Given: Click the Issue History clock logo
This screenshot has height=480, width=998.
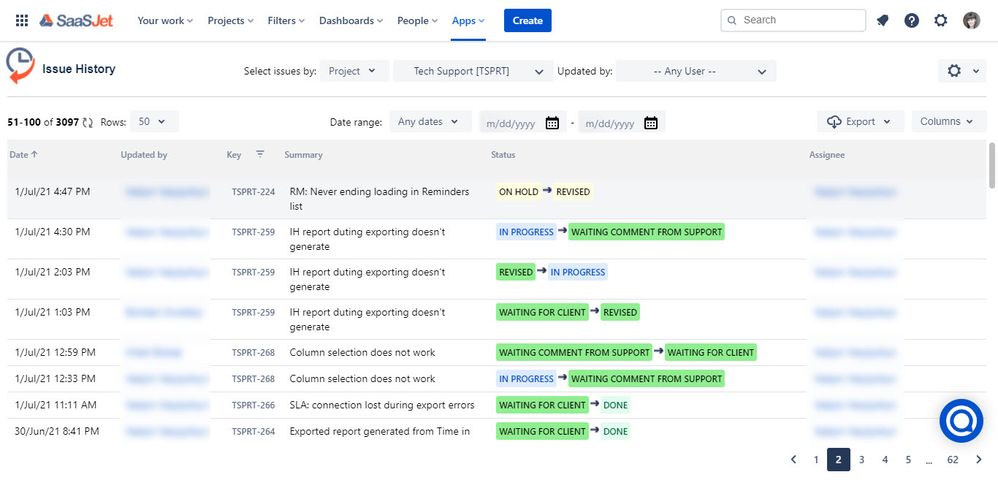Looking at the screenshot, I should point(20,66).
